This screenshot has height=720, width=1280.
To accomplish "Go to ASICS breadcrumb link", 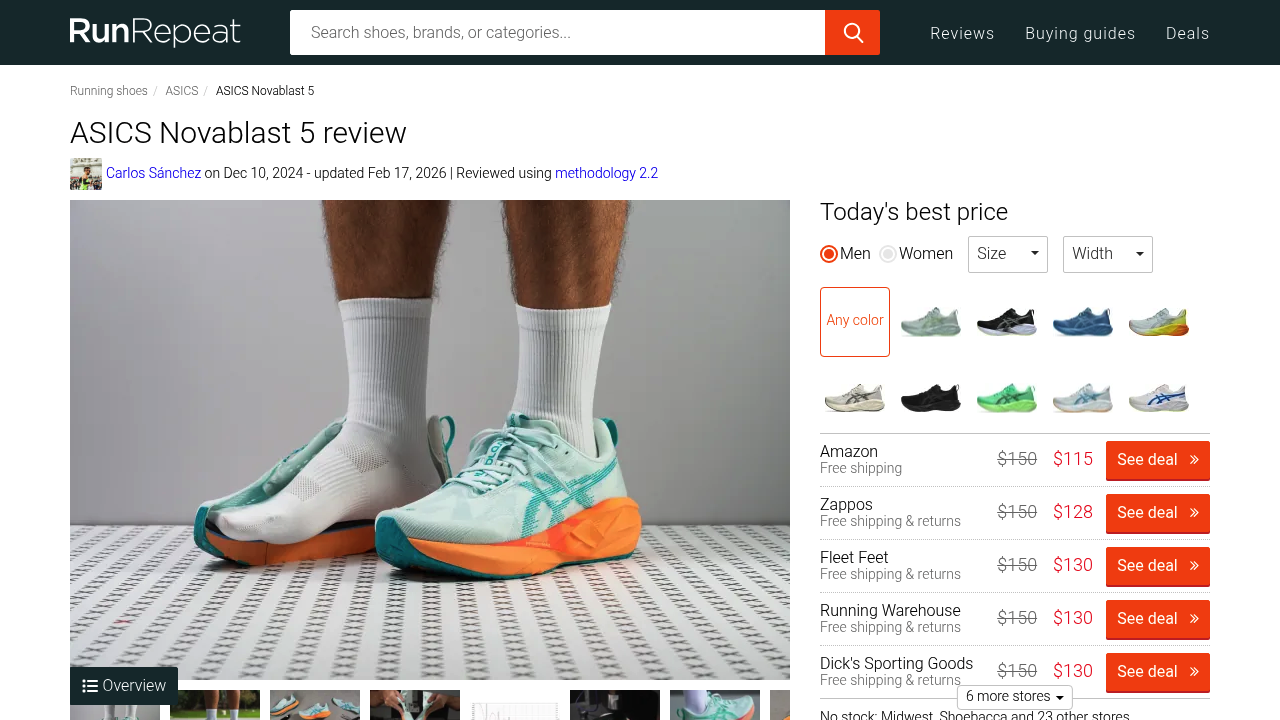I will 182,91.
